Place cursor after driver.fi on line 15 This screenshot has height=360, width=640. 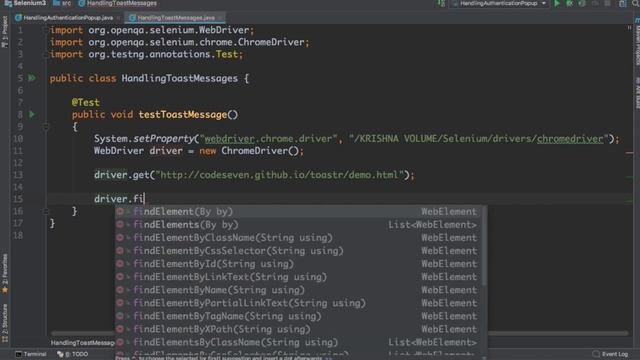point(144,199)
